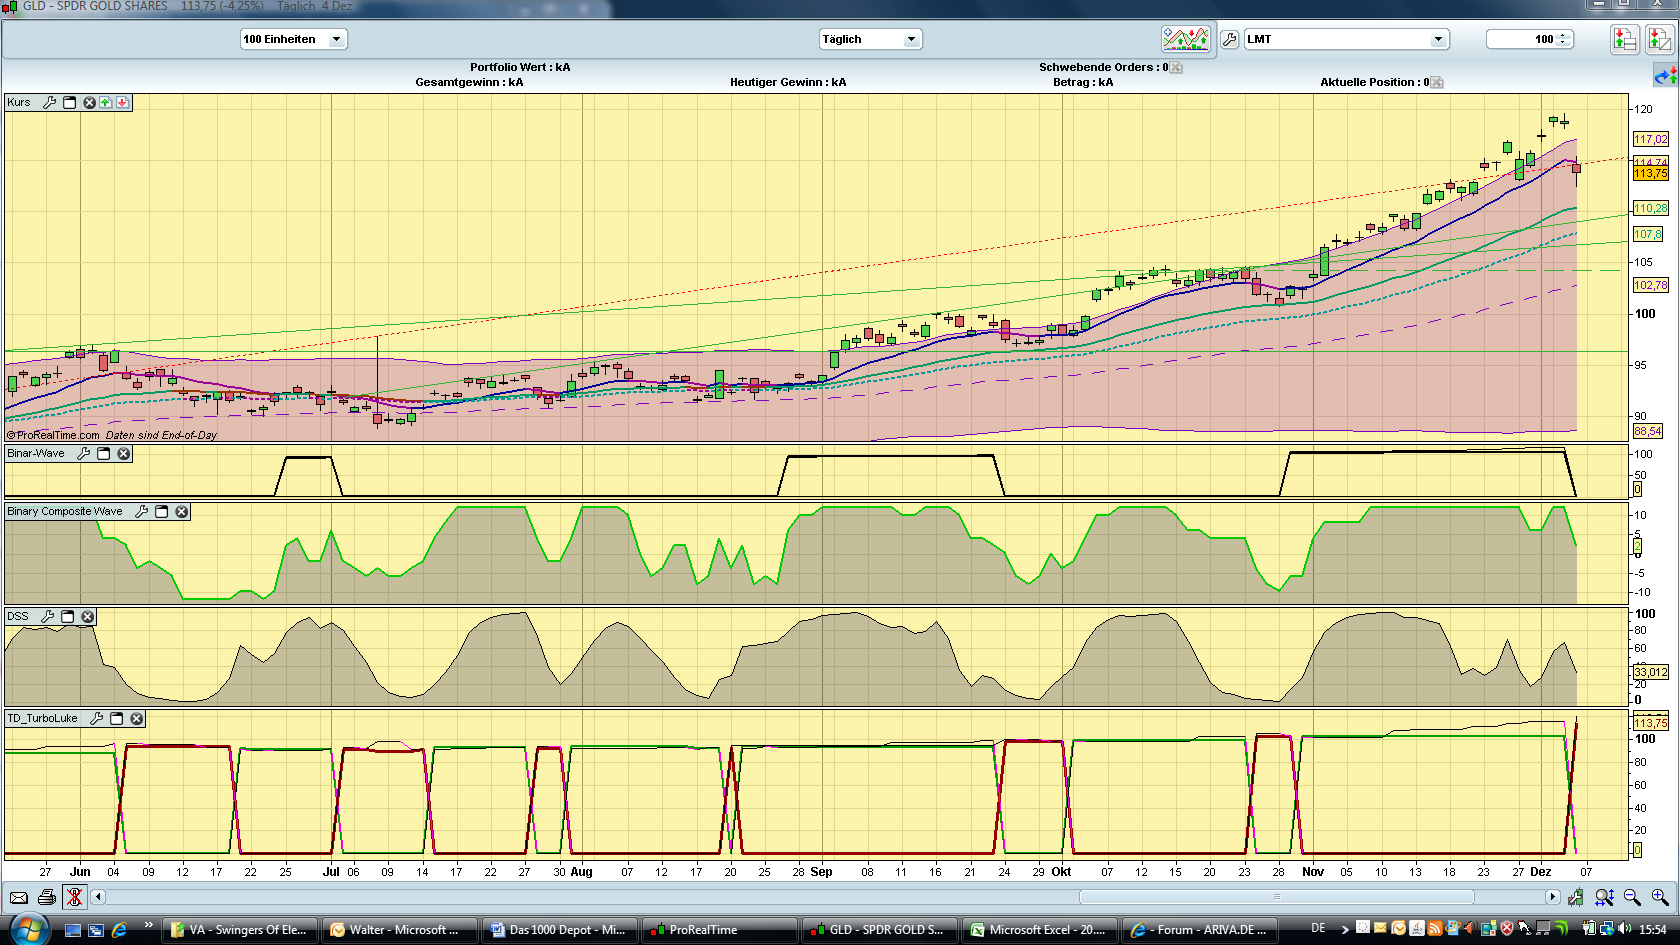Viewport: 1680px width, 945px height.
Task: Open settings wrench for DSS indicator
Action: pos(47,616)
